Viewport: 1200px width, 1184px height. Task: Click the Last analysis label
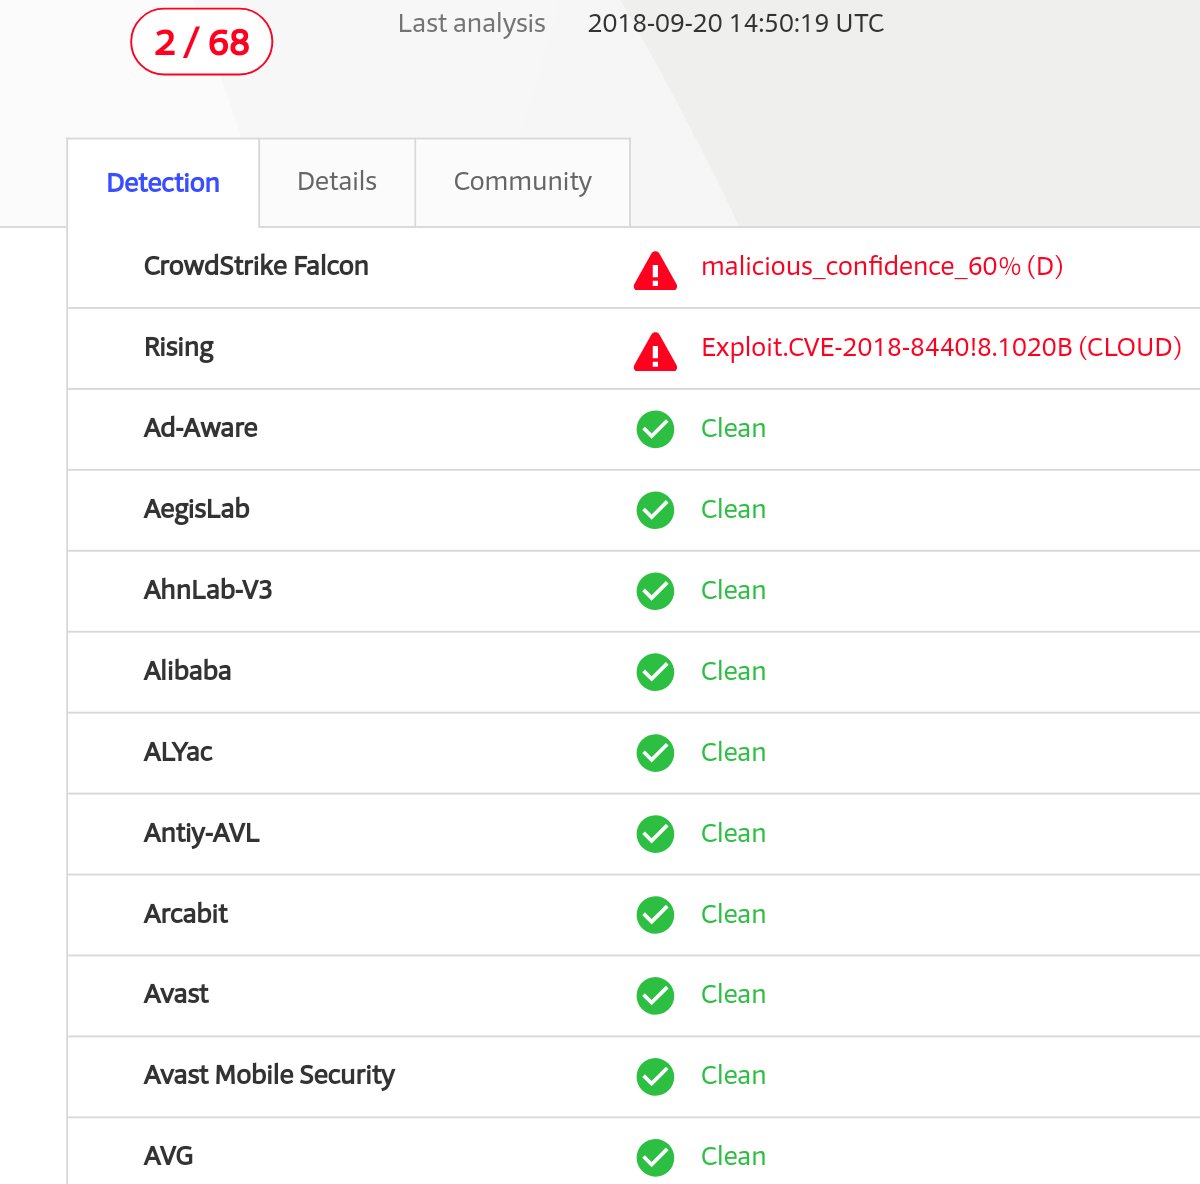(x=472, y=23)
